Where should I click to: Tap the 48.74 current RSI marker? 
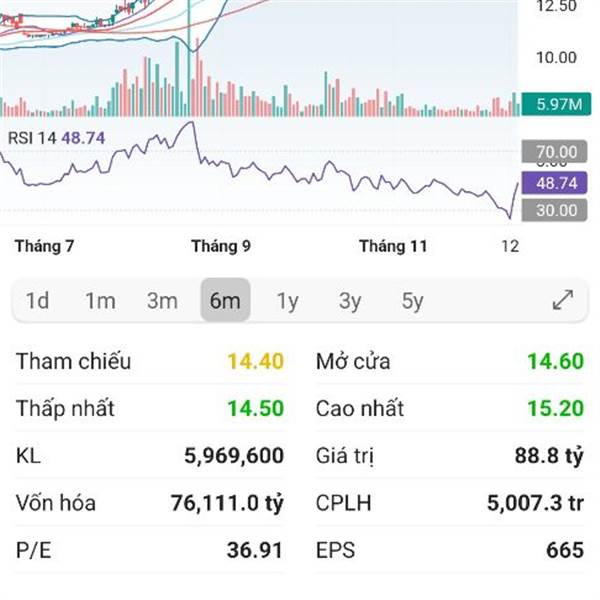click(556, 183)
